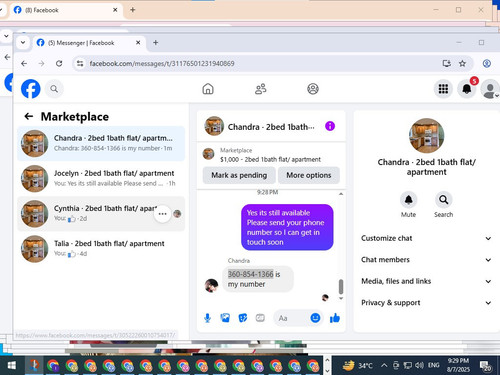Open the Facebook search magnifier icon
The width and height of the screenshot is (500, 375).
[54, 89]
